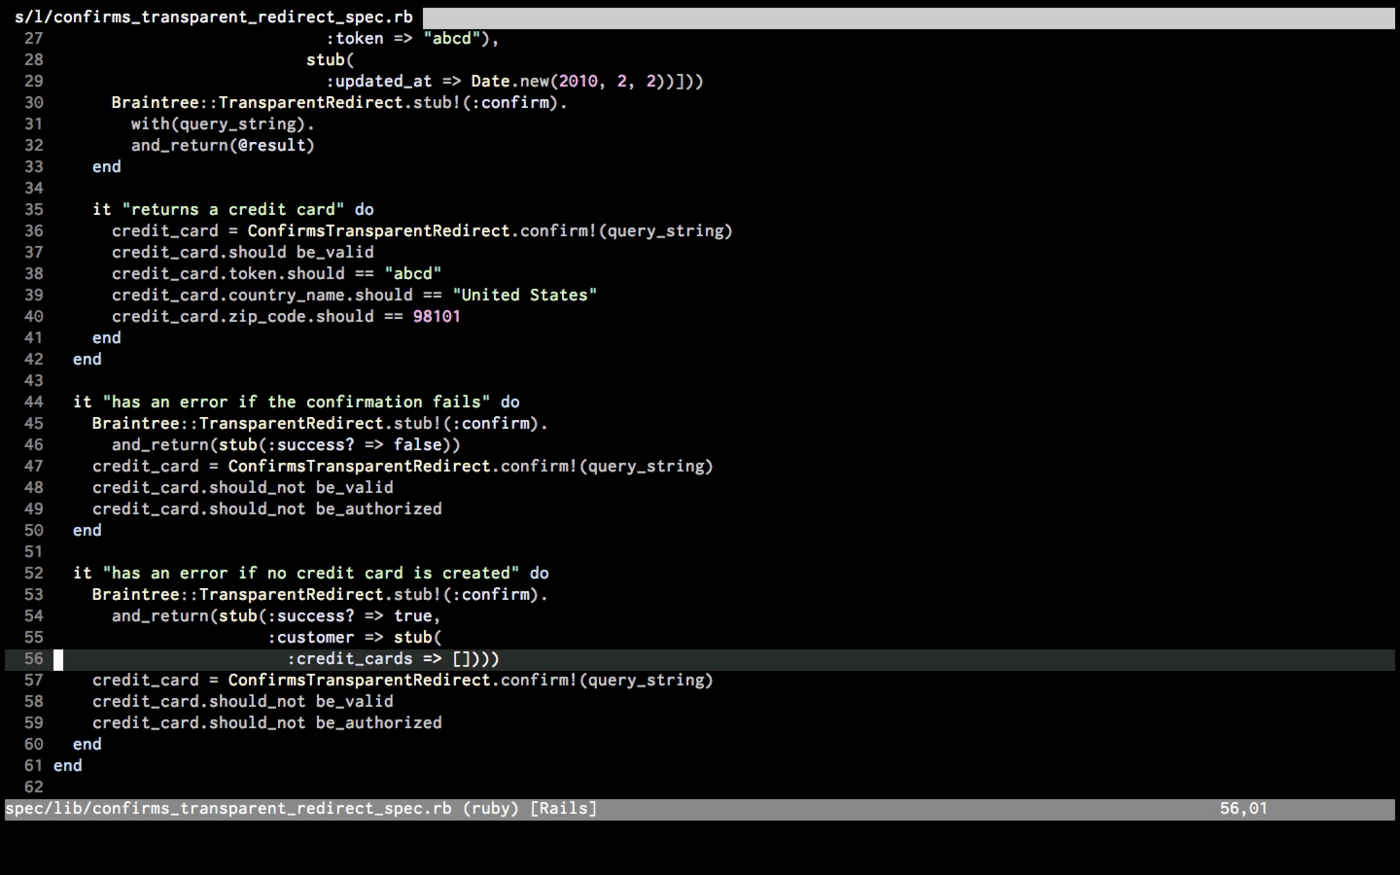This screenshot has width=1400, height=875.
Task: Click 'end' on line 60
Action: pyautogui.click(x=87, y=744)
